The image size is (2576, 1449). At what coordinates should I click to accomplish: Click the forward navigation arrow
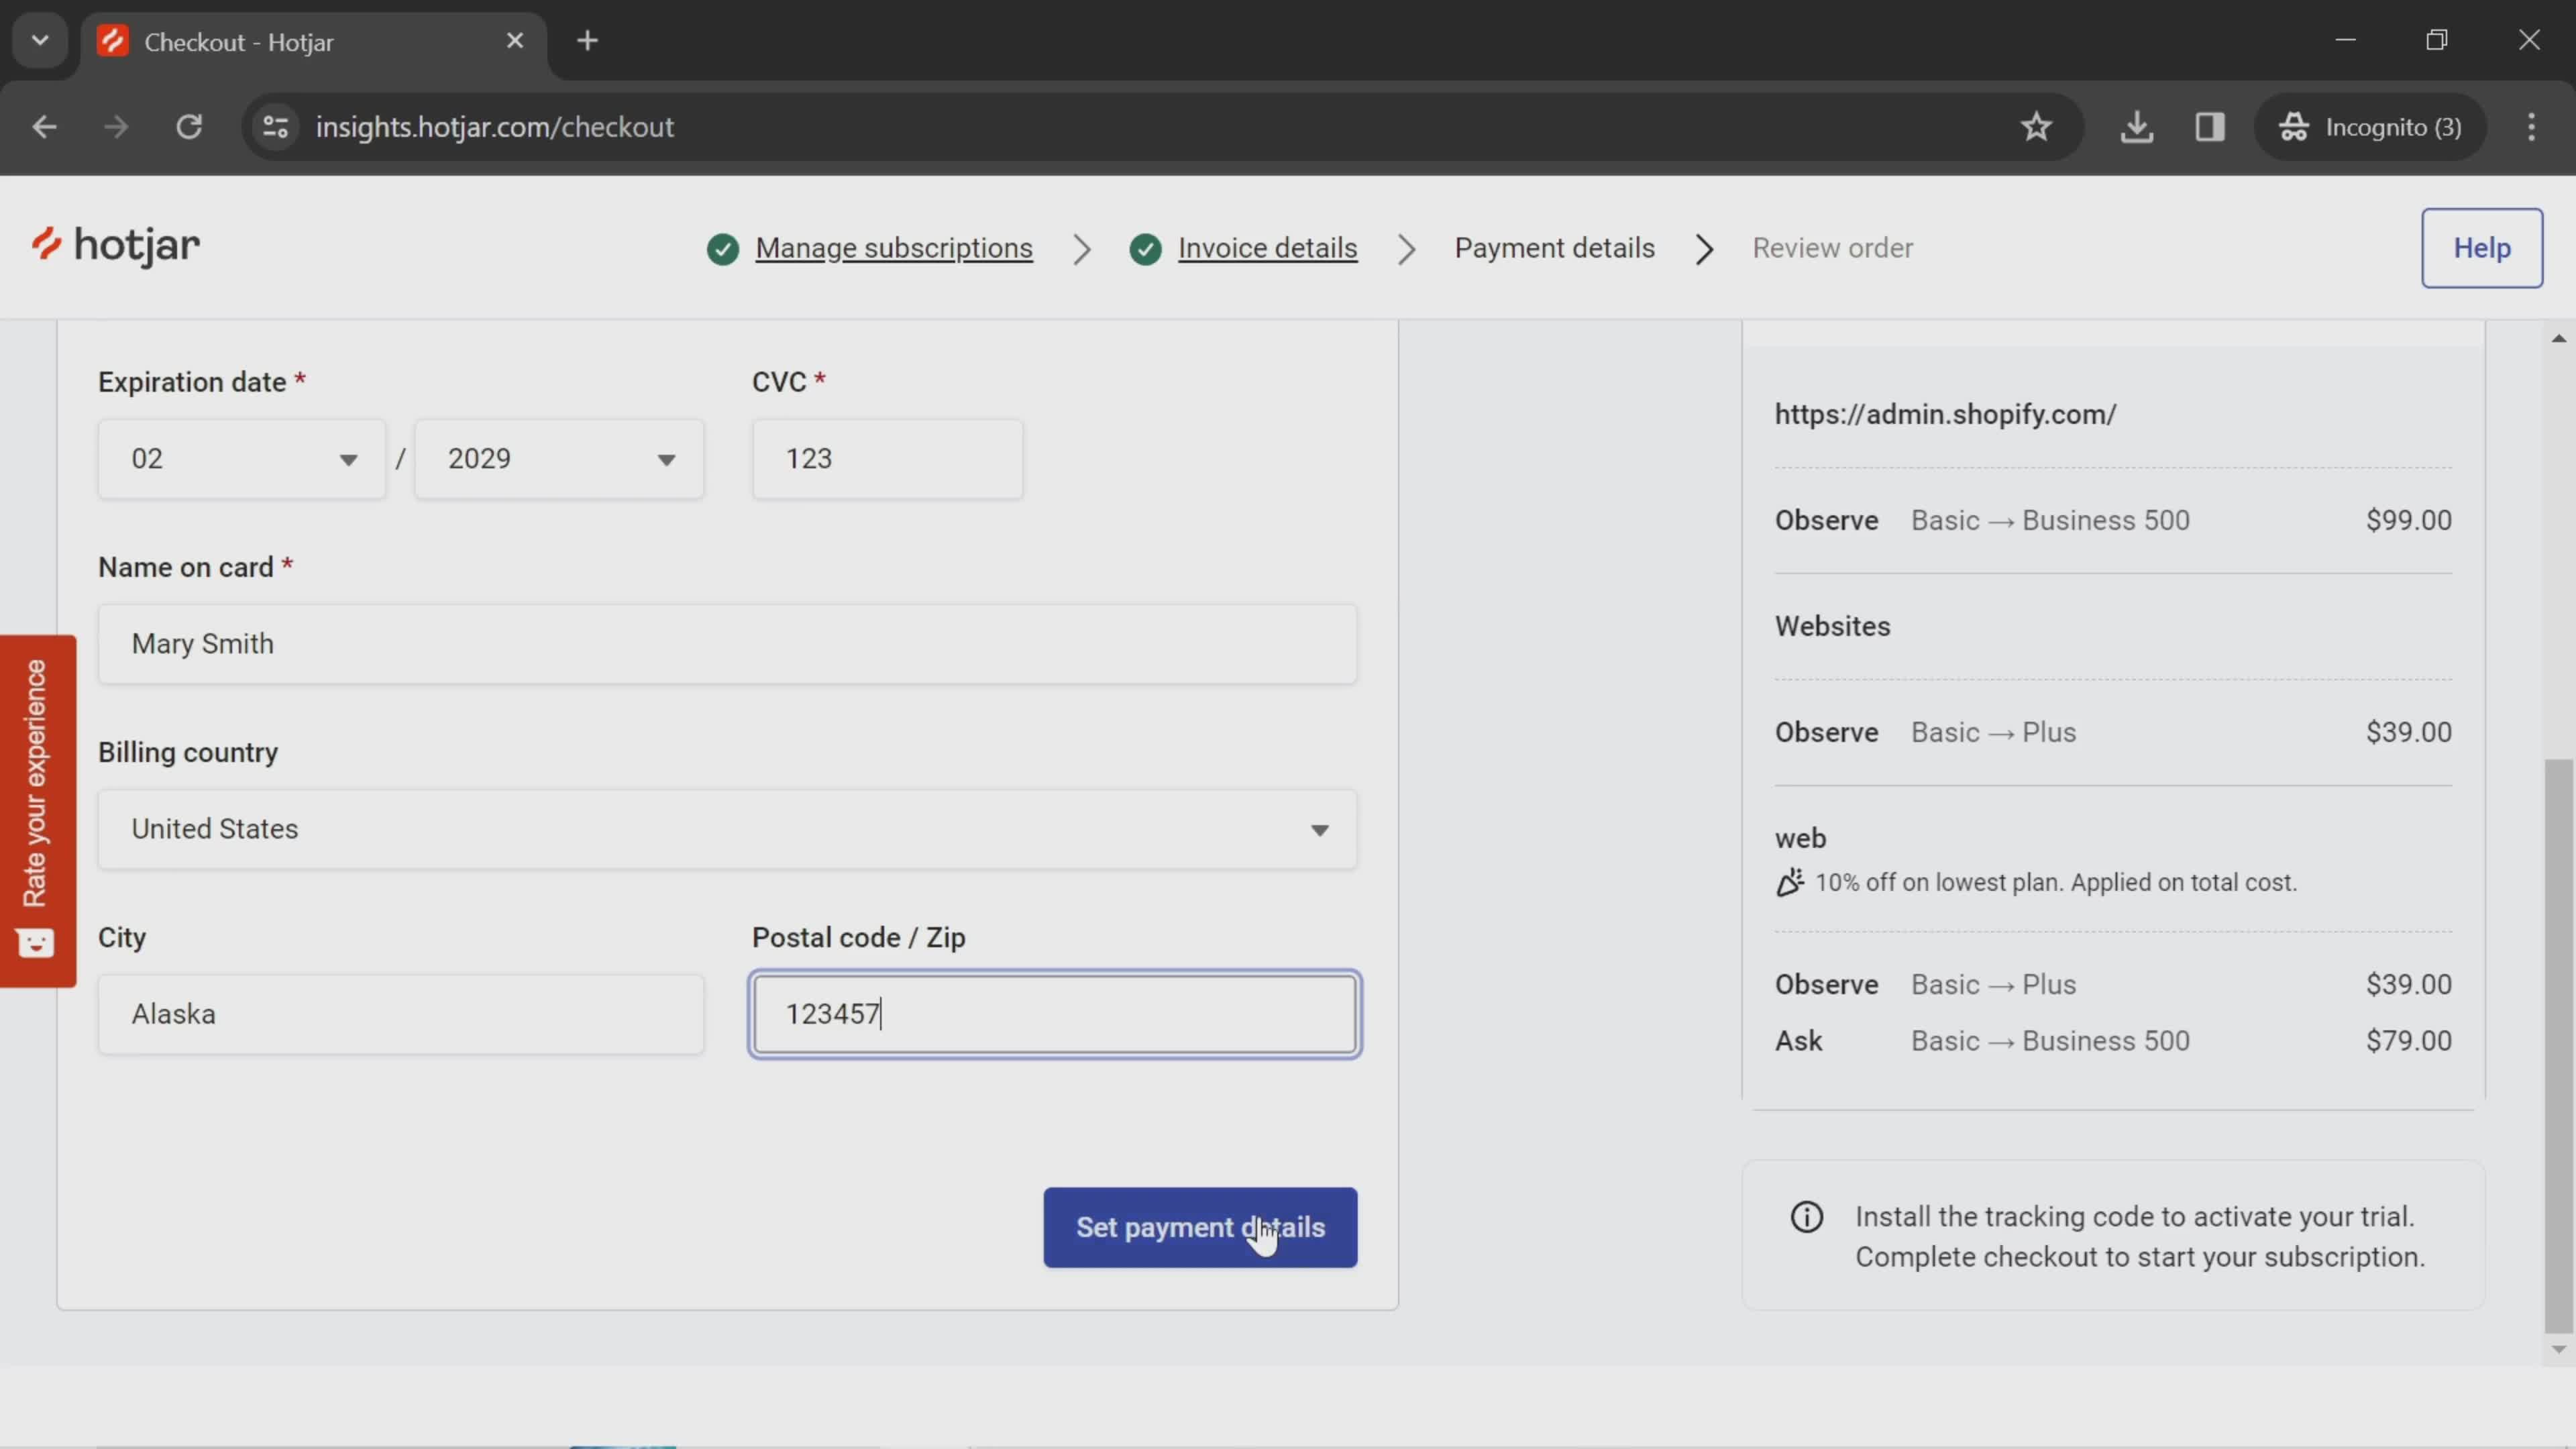coord(117,127)
